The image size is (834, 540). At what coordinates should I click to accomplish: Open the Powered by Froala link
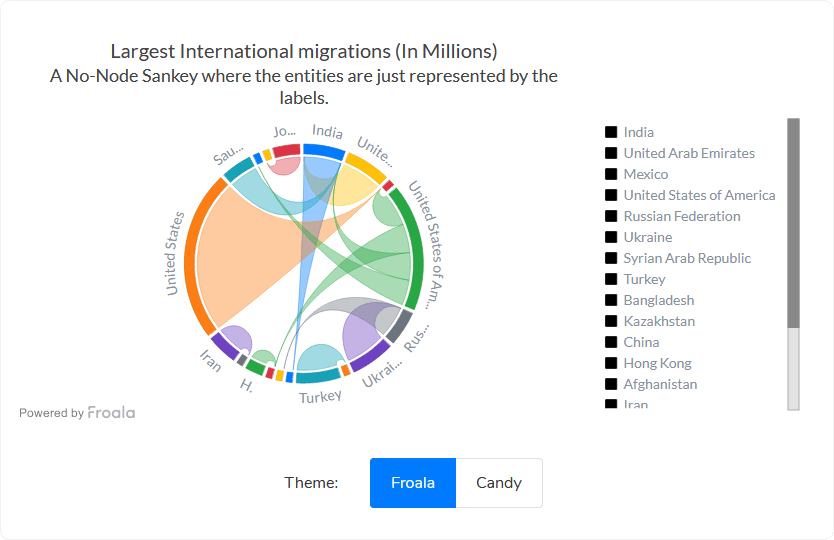(x=77, y=412)
